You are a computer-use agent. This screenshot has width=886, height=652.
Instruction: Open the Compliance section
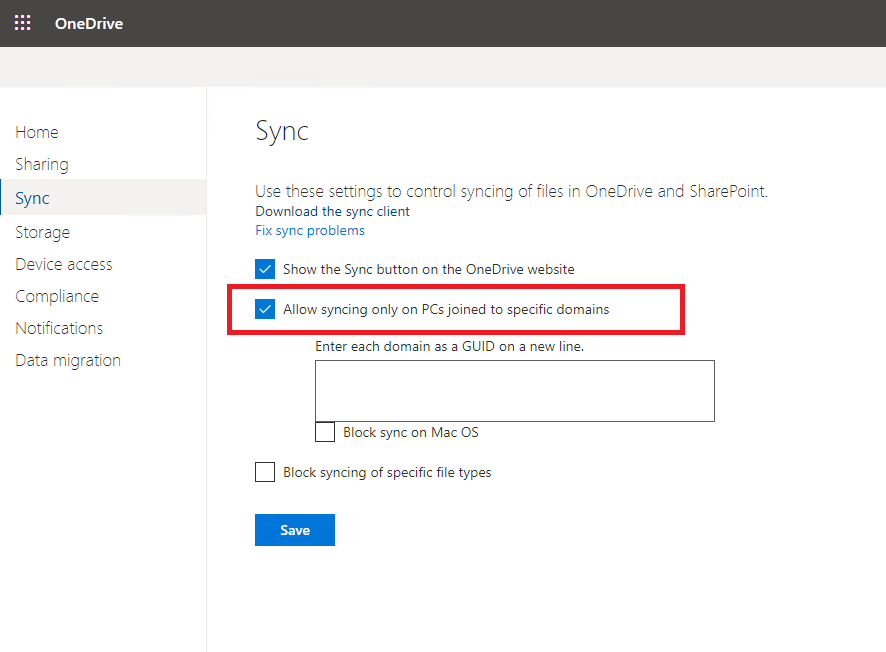(x=57, y=297)
